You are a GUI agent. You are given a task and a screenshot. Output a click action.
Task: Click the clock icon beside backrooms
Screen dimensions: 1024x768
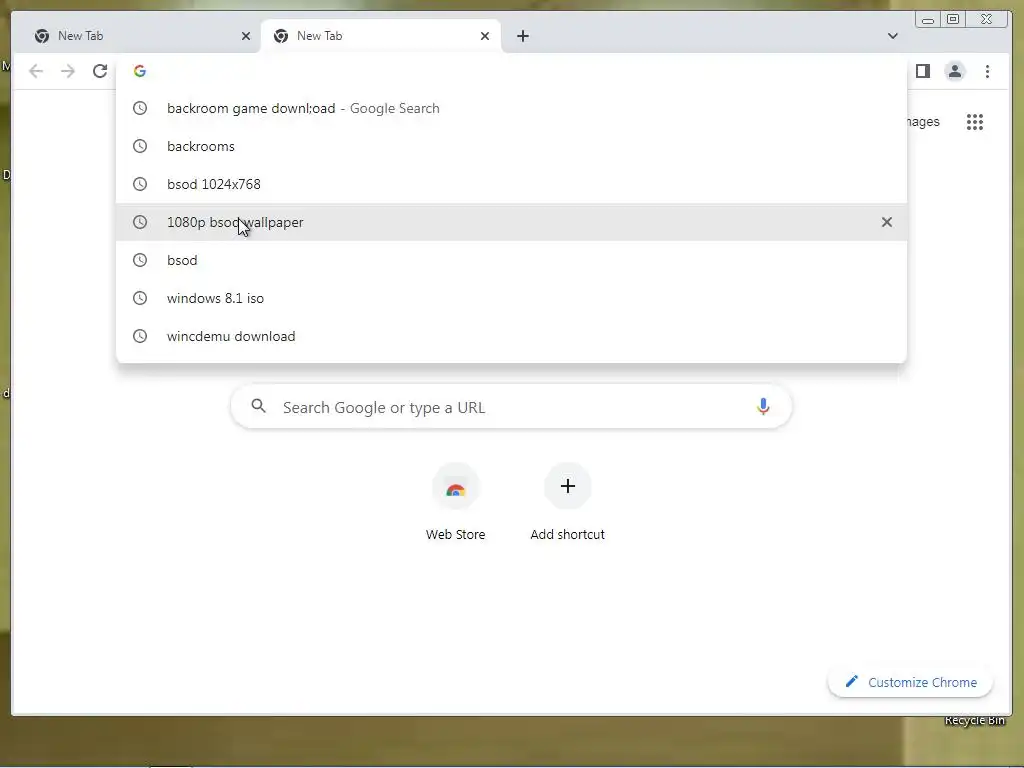(140, 146)
